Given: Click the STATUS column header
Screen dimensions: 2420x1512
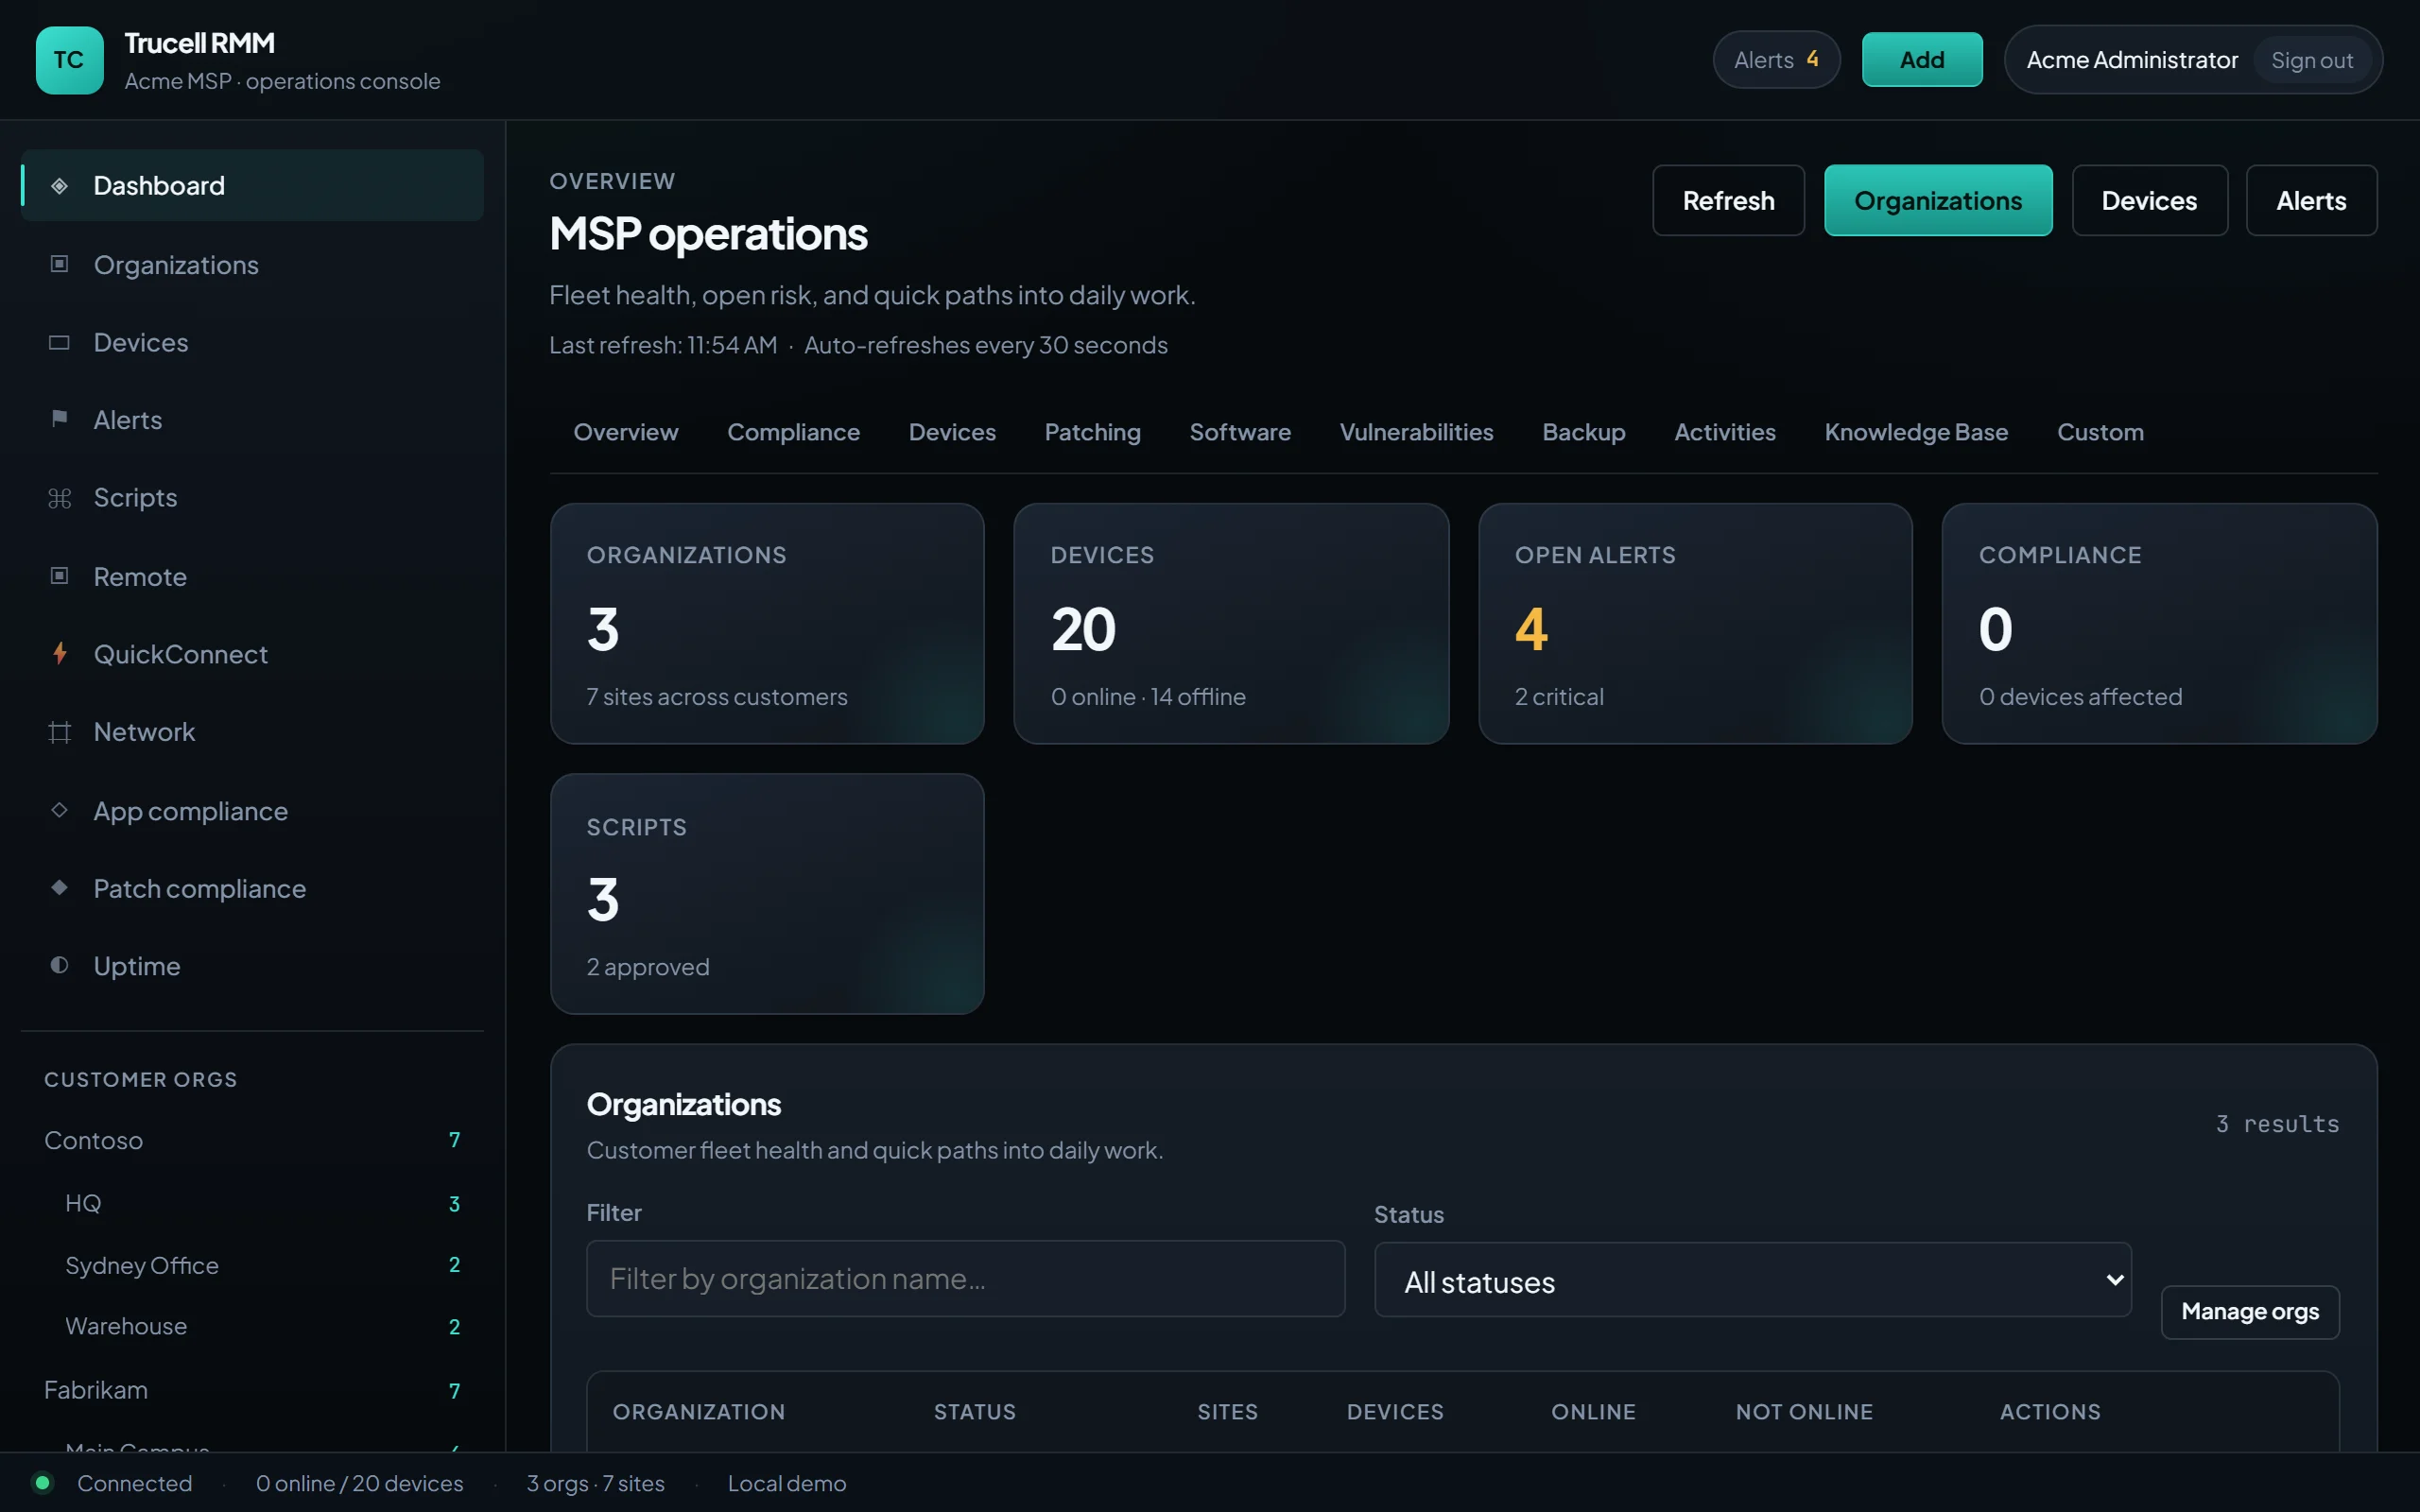Looking at the screenshot, I should 974,1412.
